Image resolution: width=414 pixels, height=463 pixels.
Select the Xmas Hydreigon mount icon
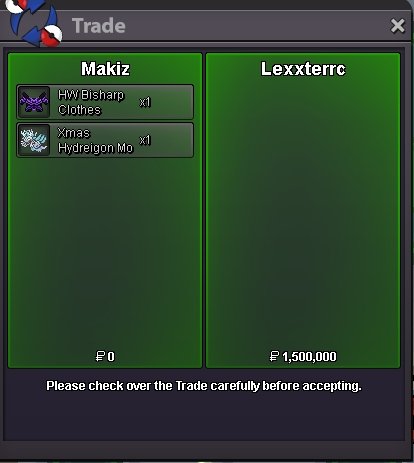[34, 140]
